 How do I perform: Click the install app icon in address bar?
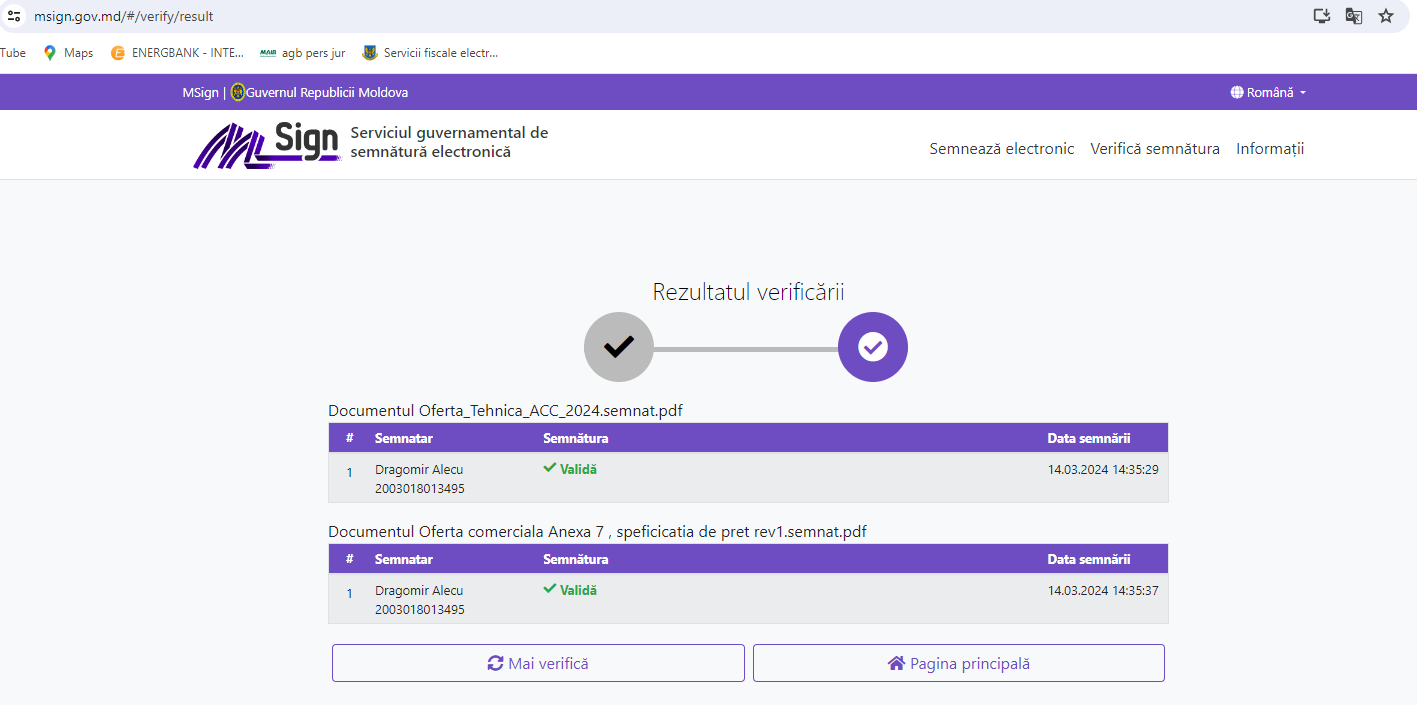click(1321, 16)
